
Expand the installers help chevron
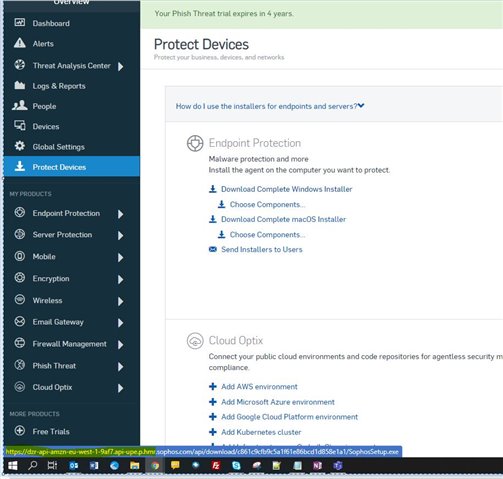tap(361, 106)
